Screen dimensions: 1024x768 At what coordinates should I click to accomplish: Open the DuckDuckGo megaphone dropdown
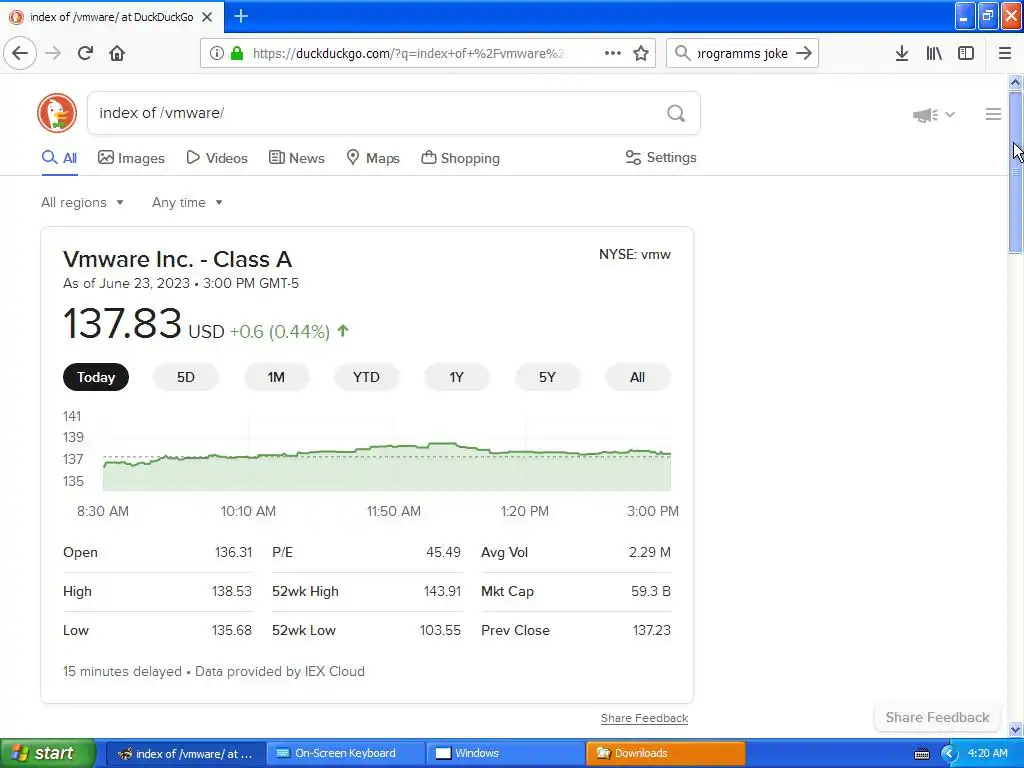[x=934, y=115]
